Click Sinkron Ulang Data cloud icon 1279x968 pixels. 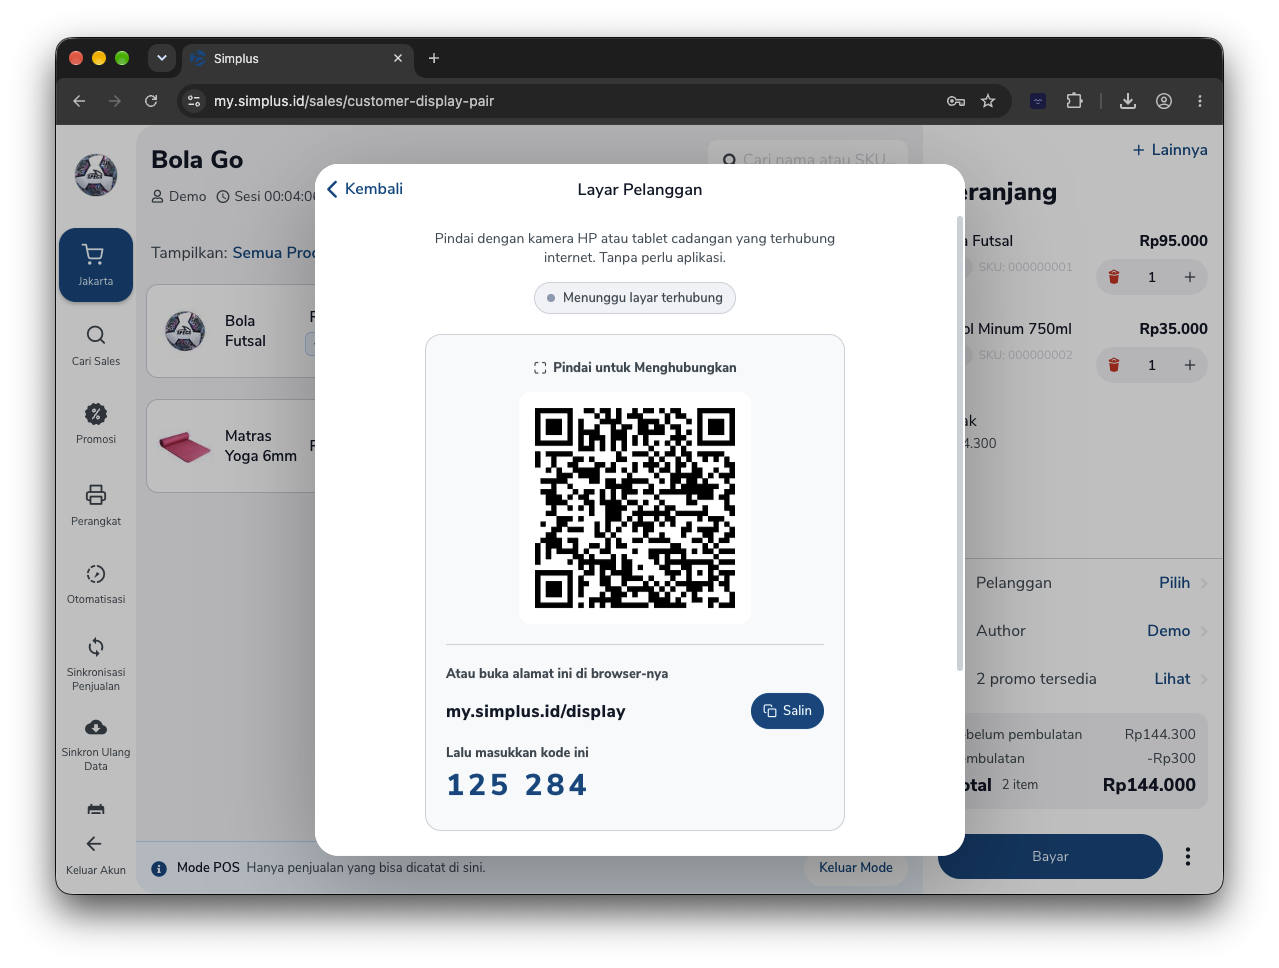click(96, 727)
